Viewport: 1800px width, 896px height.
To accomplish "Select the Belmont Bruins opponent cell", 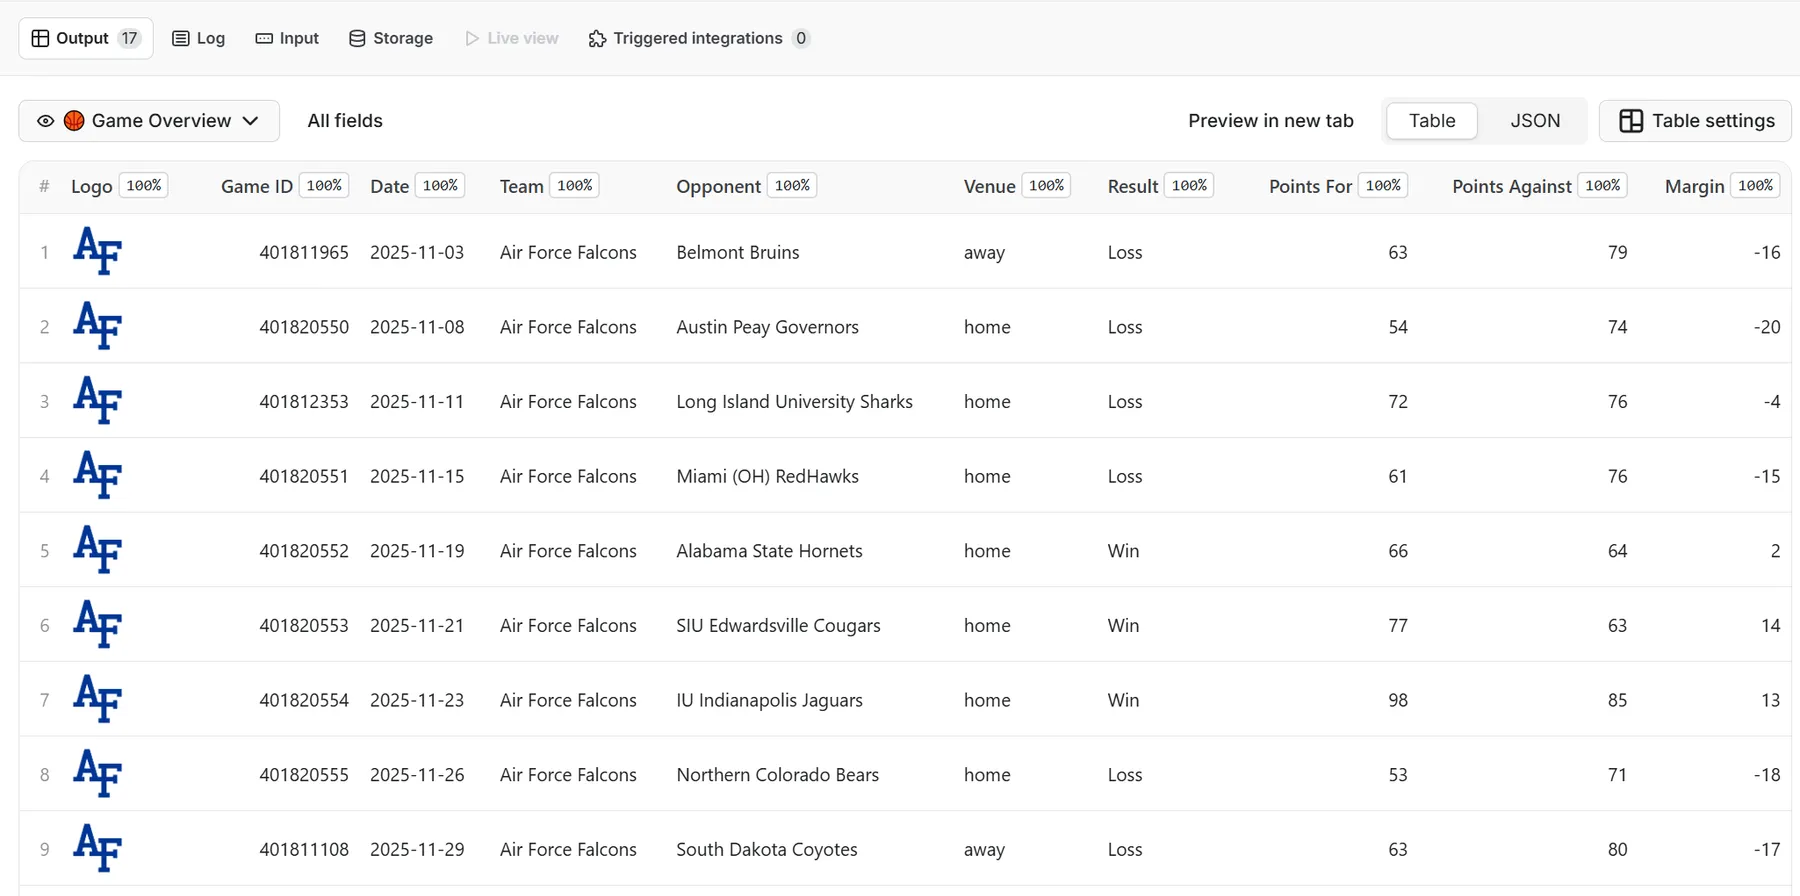I will pyautogui.click(x=738, y=252).
